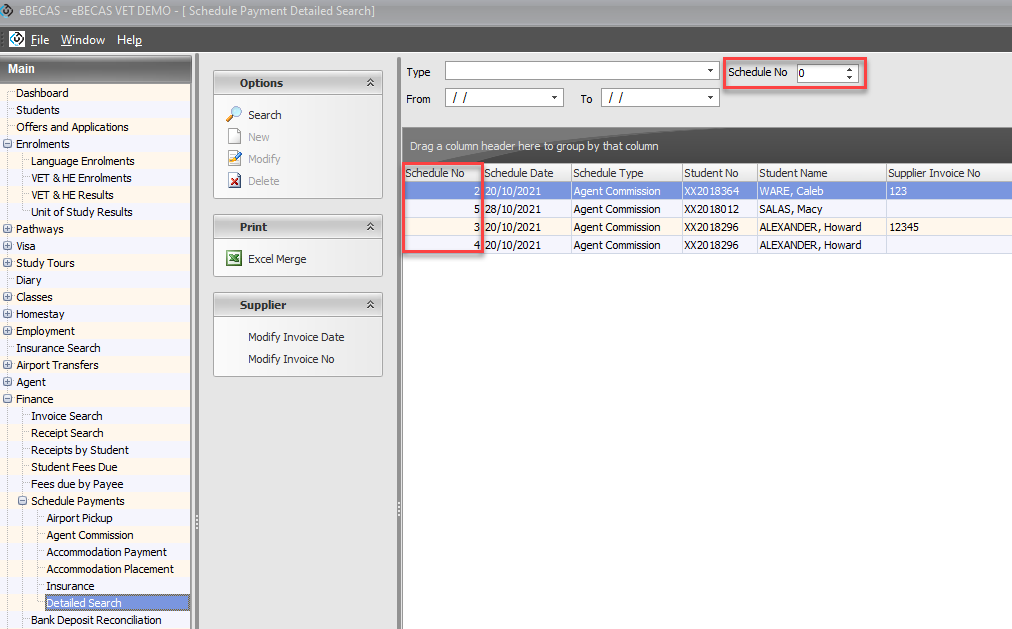Viewport: 1012px width, 629px height.
Task: Open the Type dropdown list
Action: tap(711, 71)
